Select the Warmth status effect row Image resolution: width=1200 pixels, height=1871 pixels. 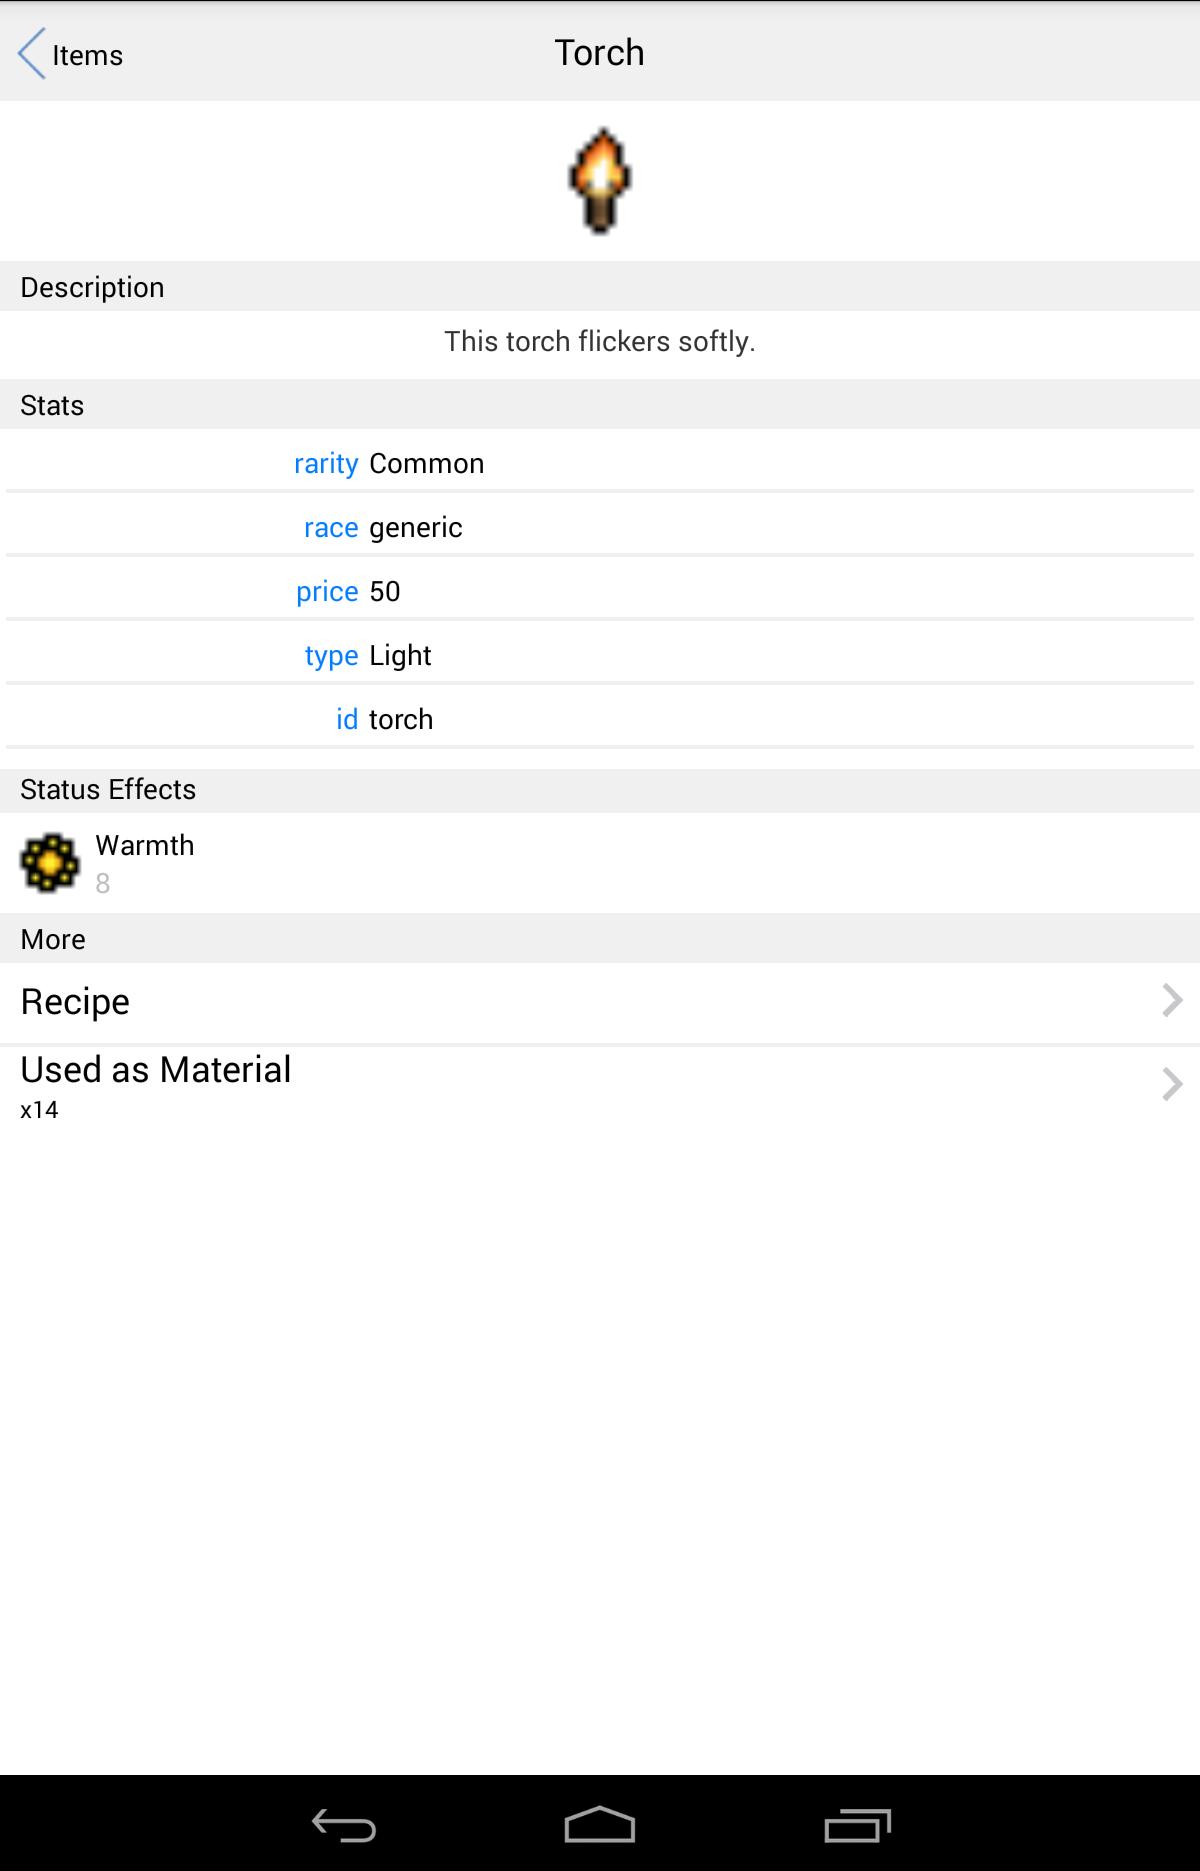tap(600, 862)
